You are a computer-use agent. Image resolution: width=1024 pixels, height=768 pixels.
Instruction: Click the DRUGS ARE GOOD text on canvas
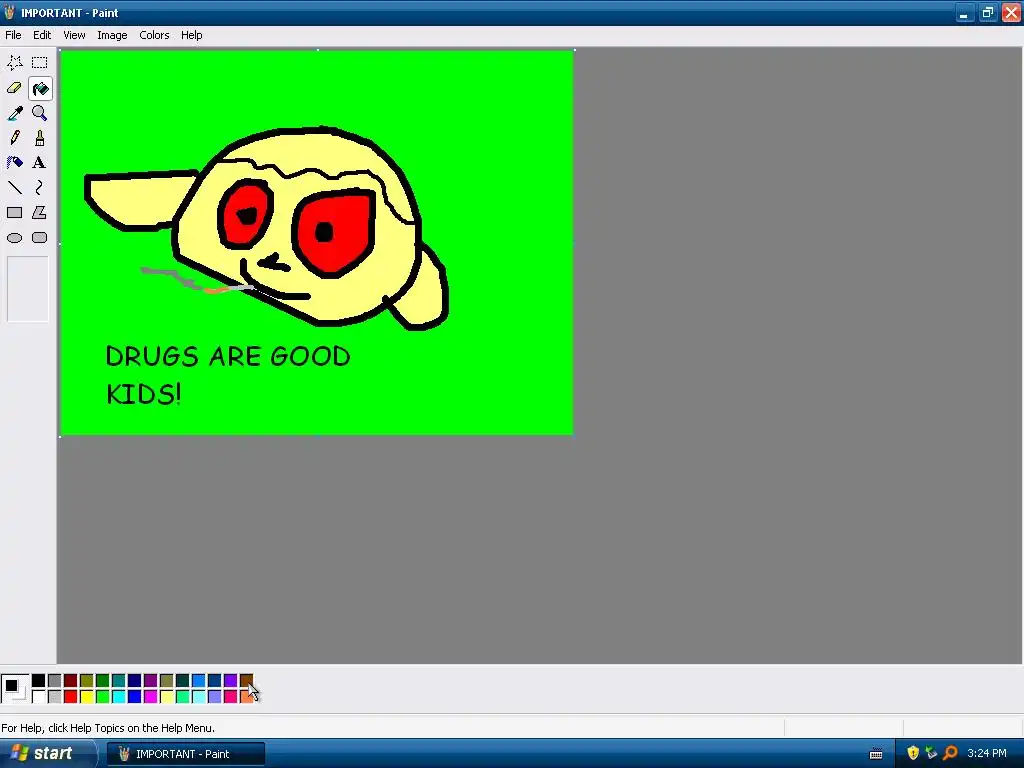point(227,357)
